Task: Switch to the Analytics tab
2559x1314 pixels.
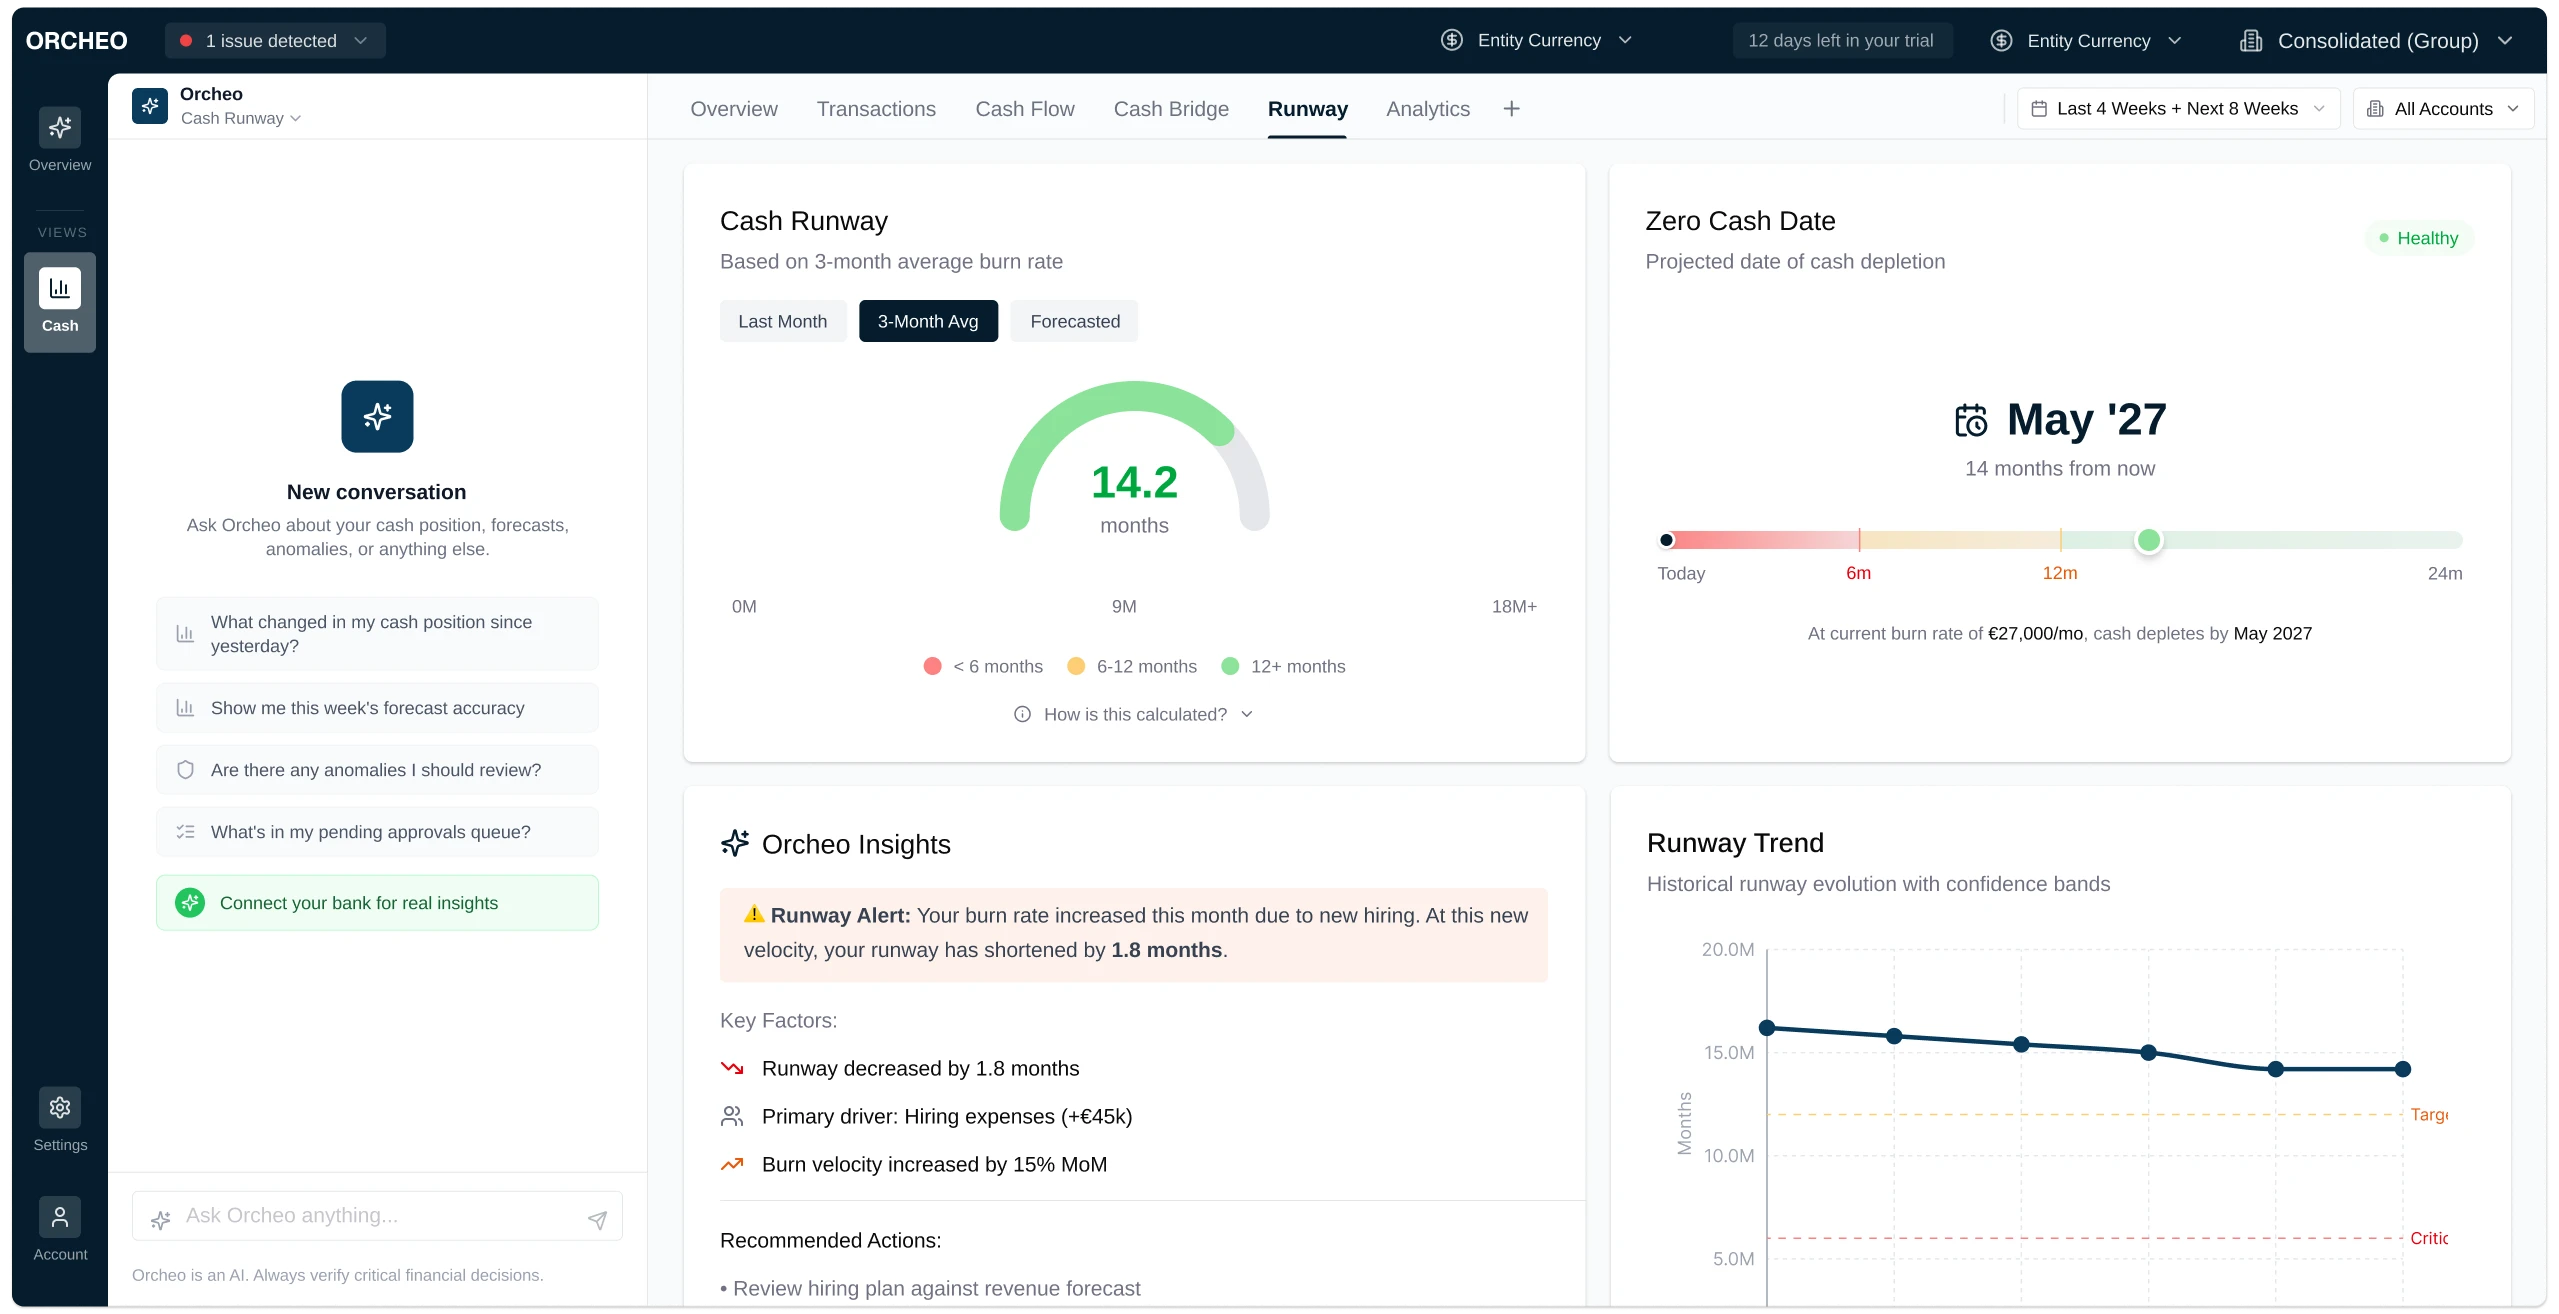Action: 1428,109
